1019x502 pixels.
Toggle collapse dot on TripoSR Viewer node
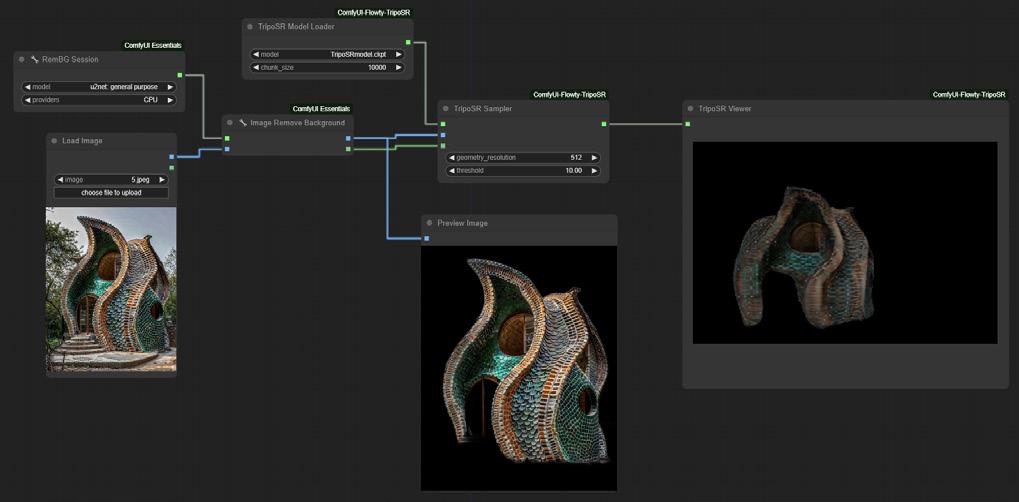[x=690, y=108]
